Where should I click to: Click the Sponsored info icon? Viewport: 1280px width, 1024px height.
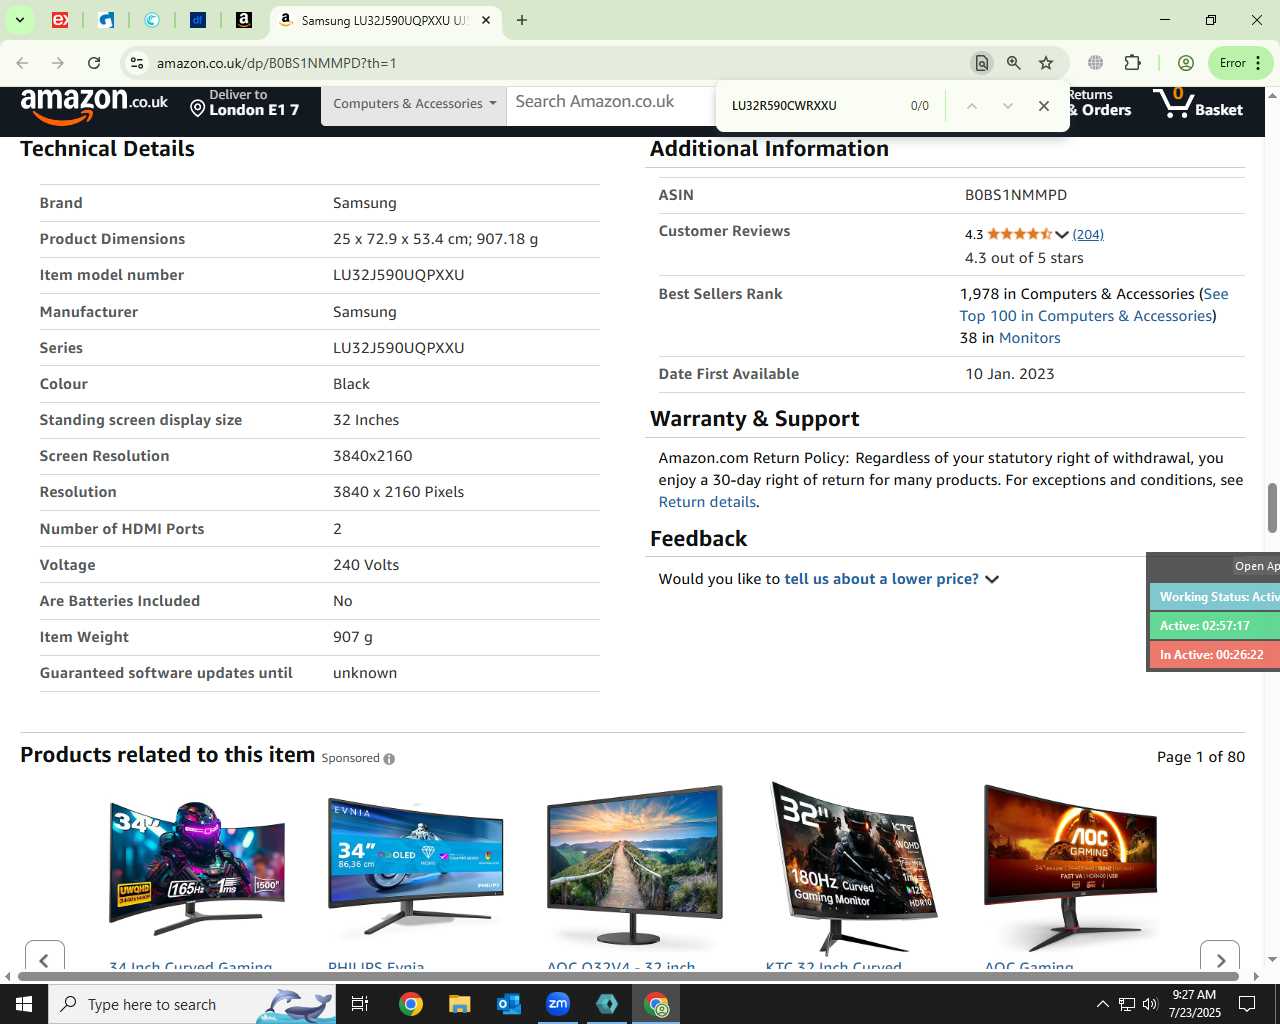[389, 759]
